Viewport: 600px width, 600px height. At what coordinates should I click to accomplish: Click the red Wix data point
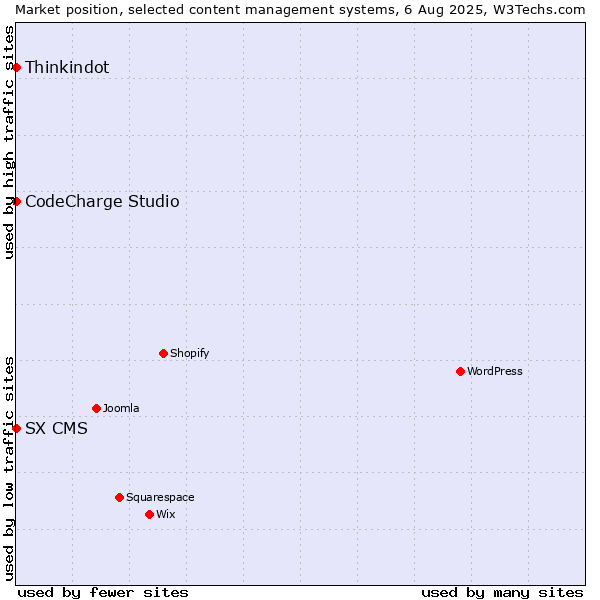point(150,515)
